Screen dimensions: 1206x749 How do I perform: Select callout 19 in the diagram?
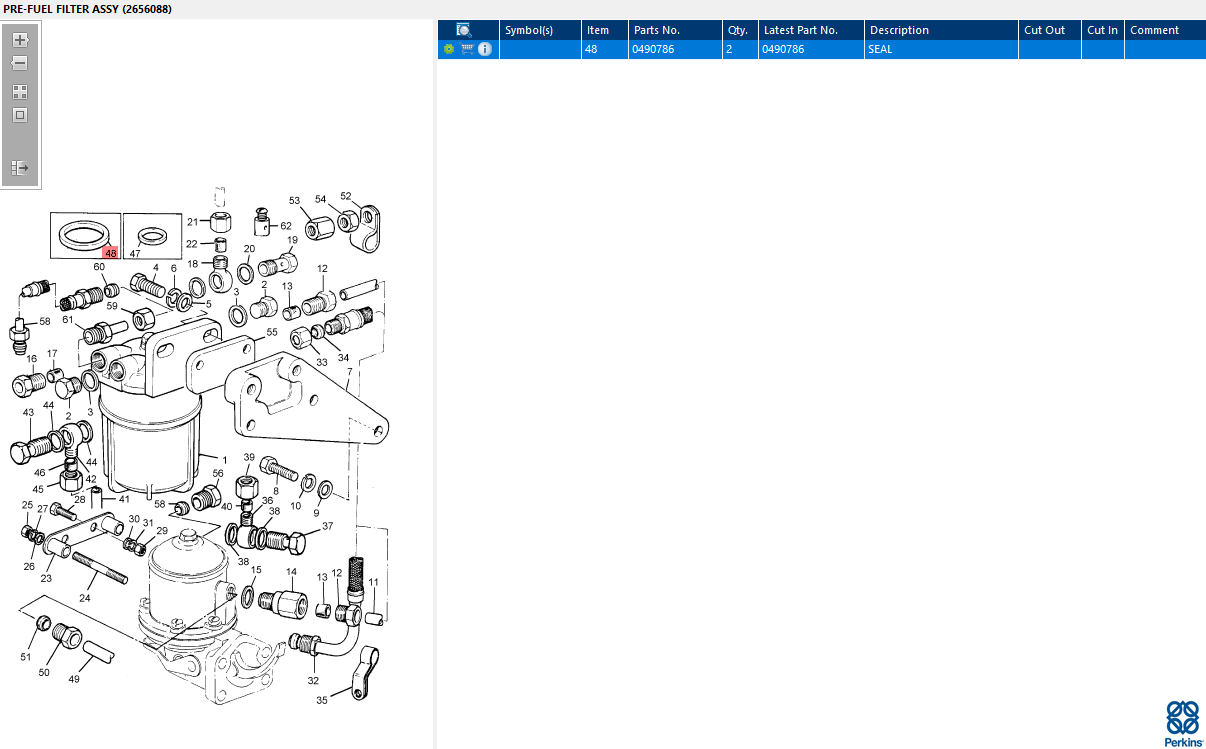click(292, 240)
